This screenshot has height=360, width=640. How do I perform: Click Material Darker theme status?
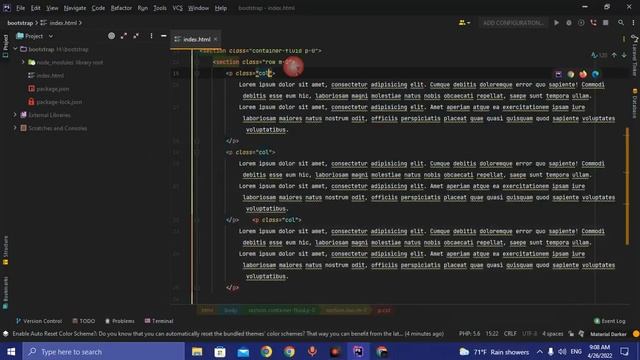[x=608, y=333]
